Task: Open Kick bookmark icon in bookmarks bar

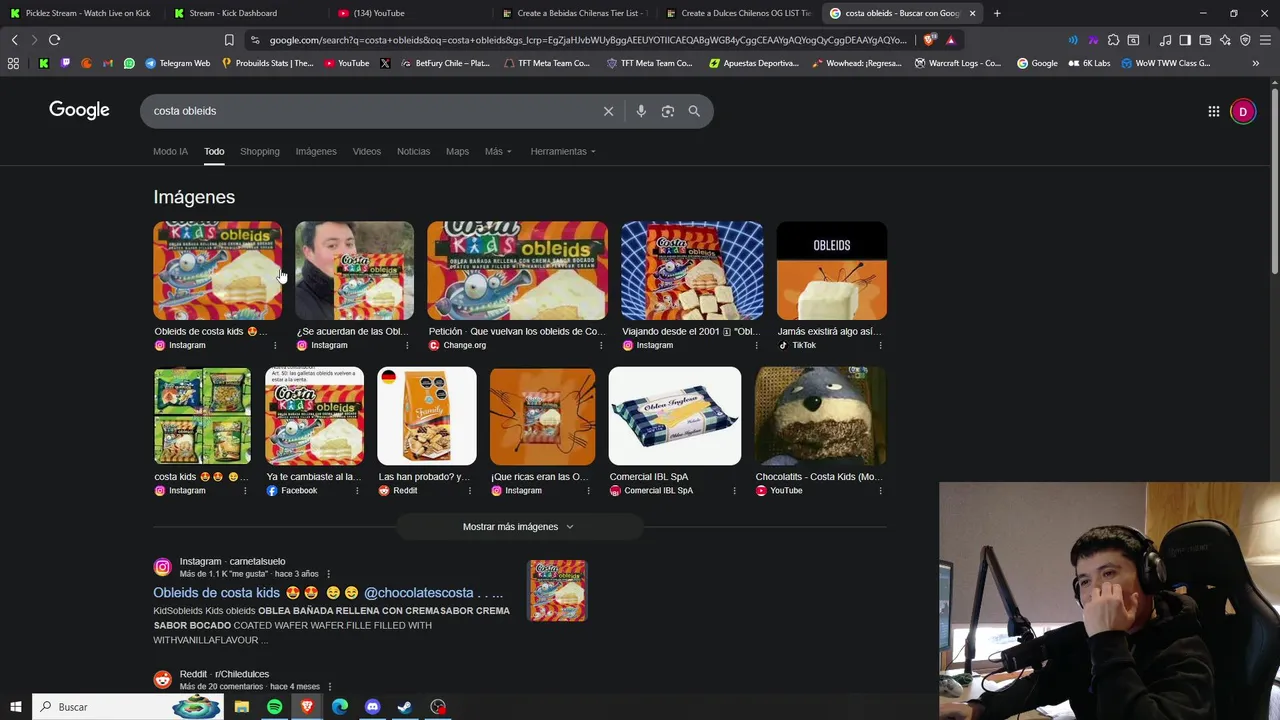Action: click(44, 63)
